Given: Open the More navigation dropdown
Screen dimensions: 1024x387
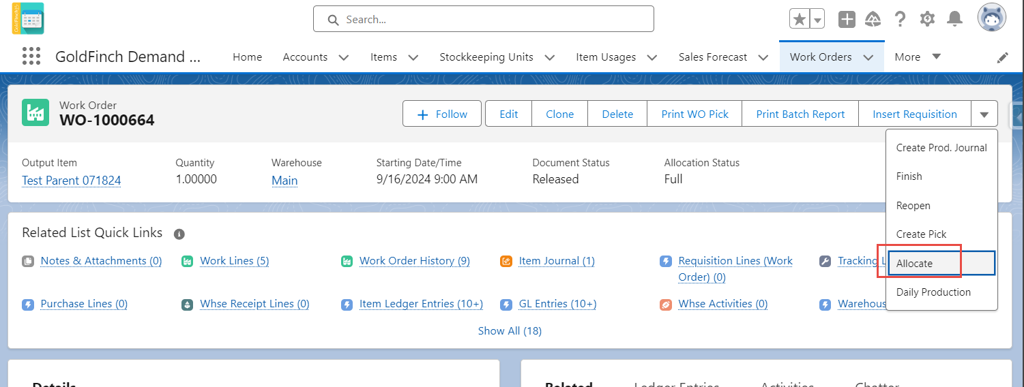Looking at the screenshot, I should (918, 57).
